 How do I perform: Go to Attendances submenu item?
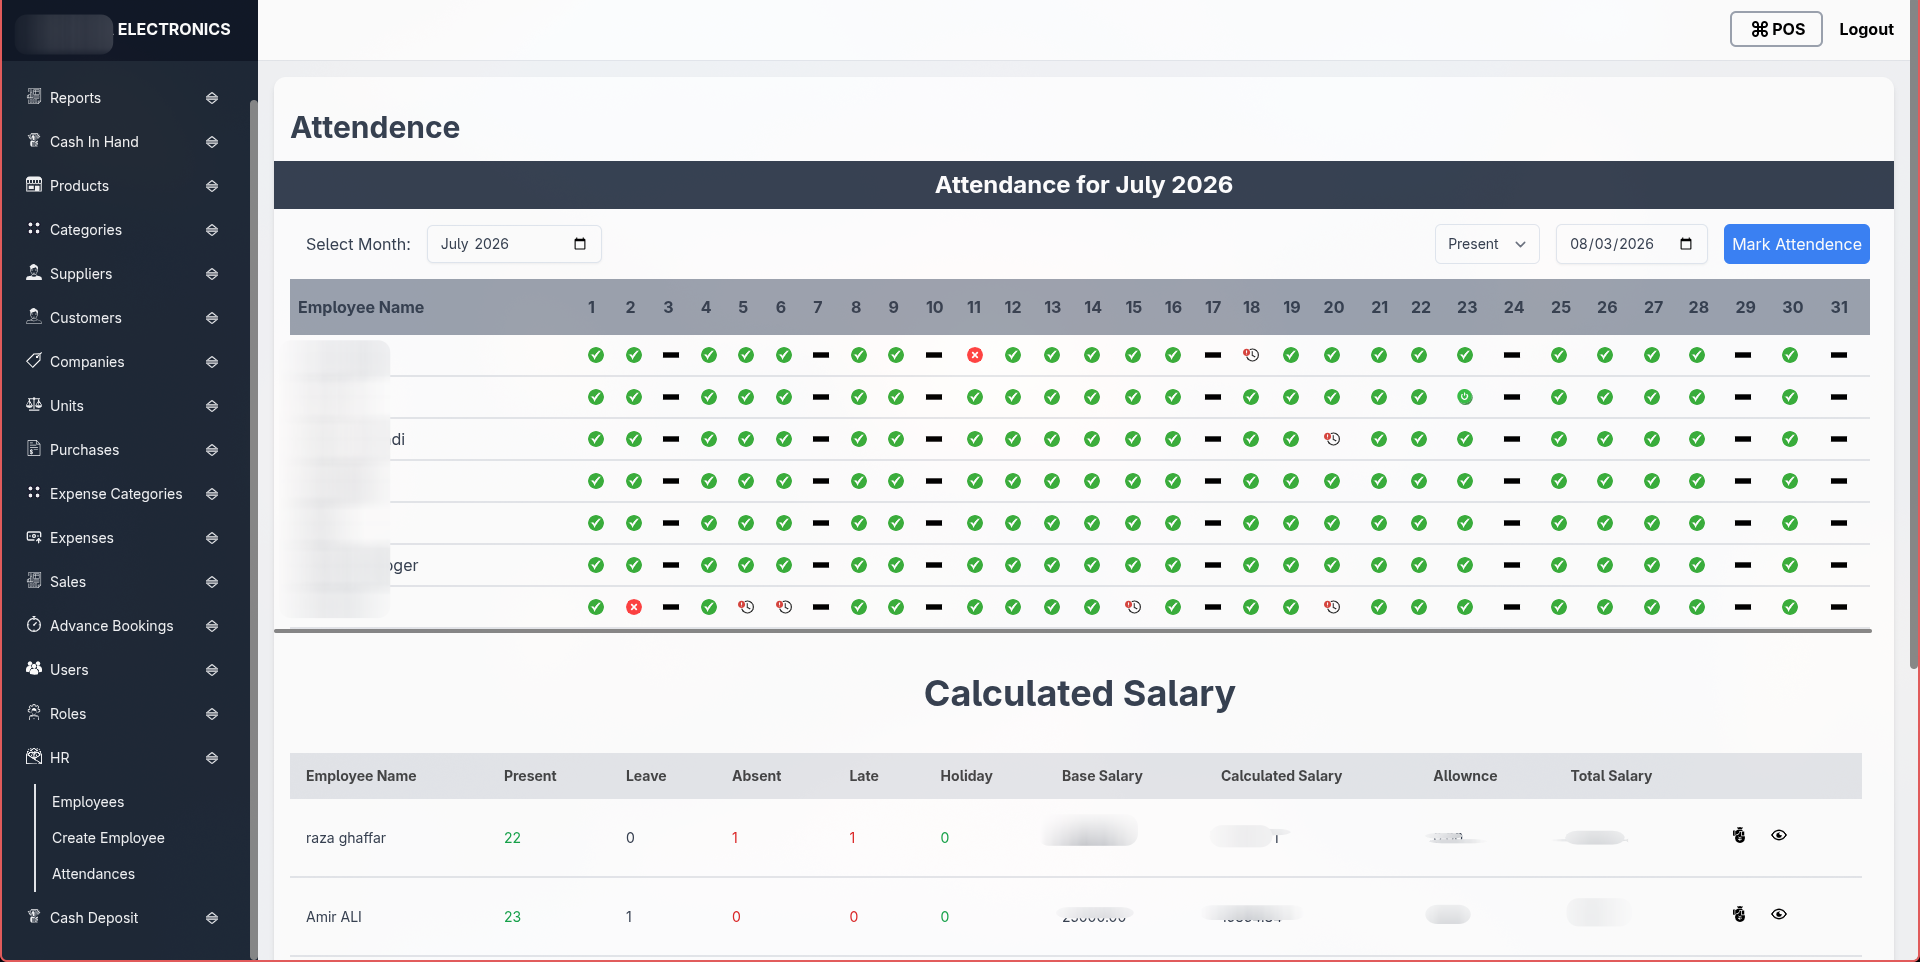pos(93,874)
